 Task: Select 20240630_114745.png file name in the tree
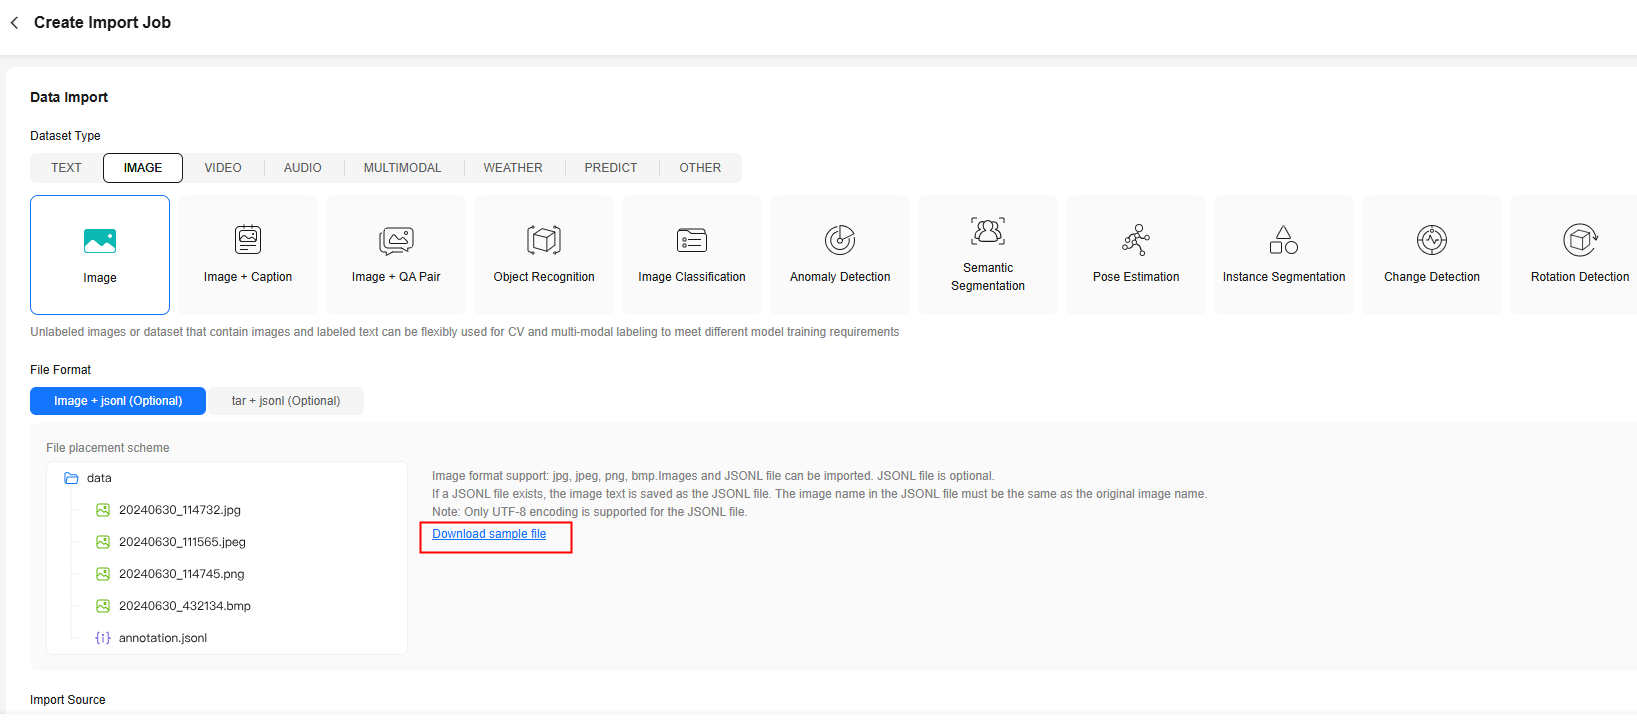point(182,574)
